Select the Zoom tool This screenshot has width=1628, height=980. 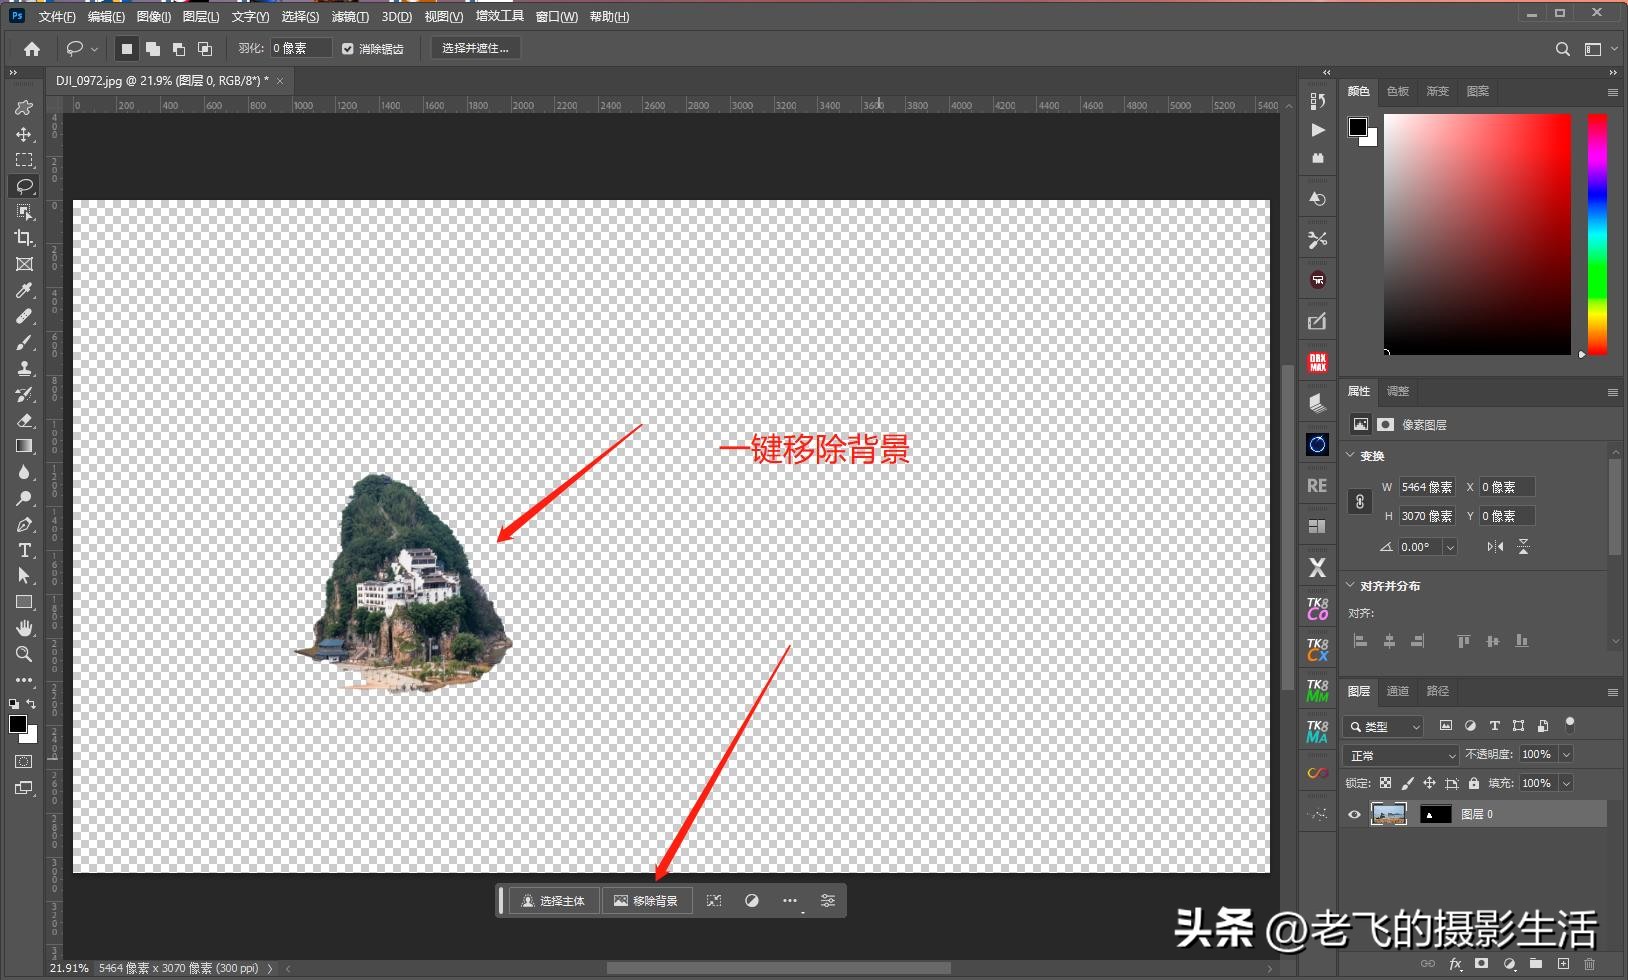pos(24,654)
